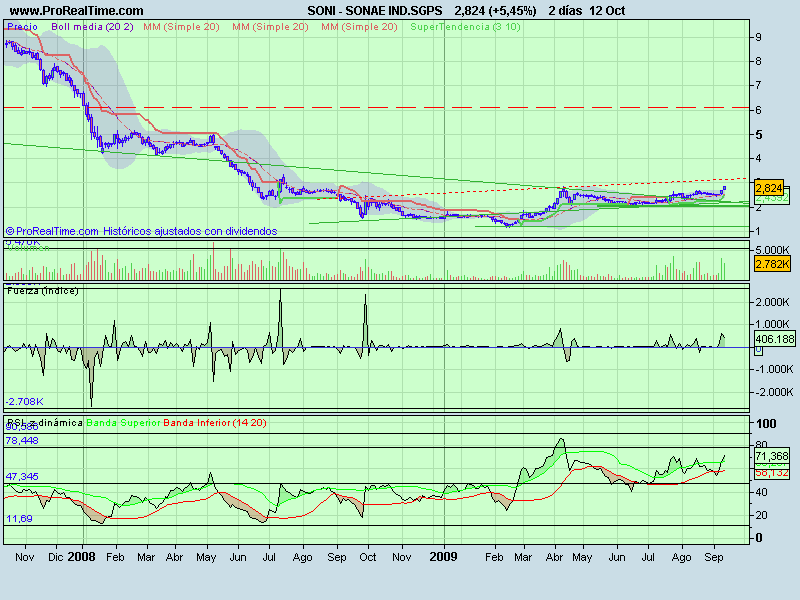
Task: Click the 1.000K force index axis label
Action: tap(772, 324)
